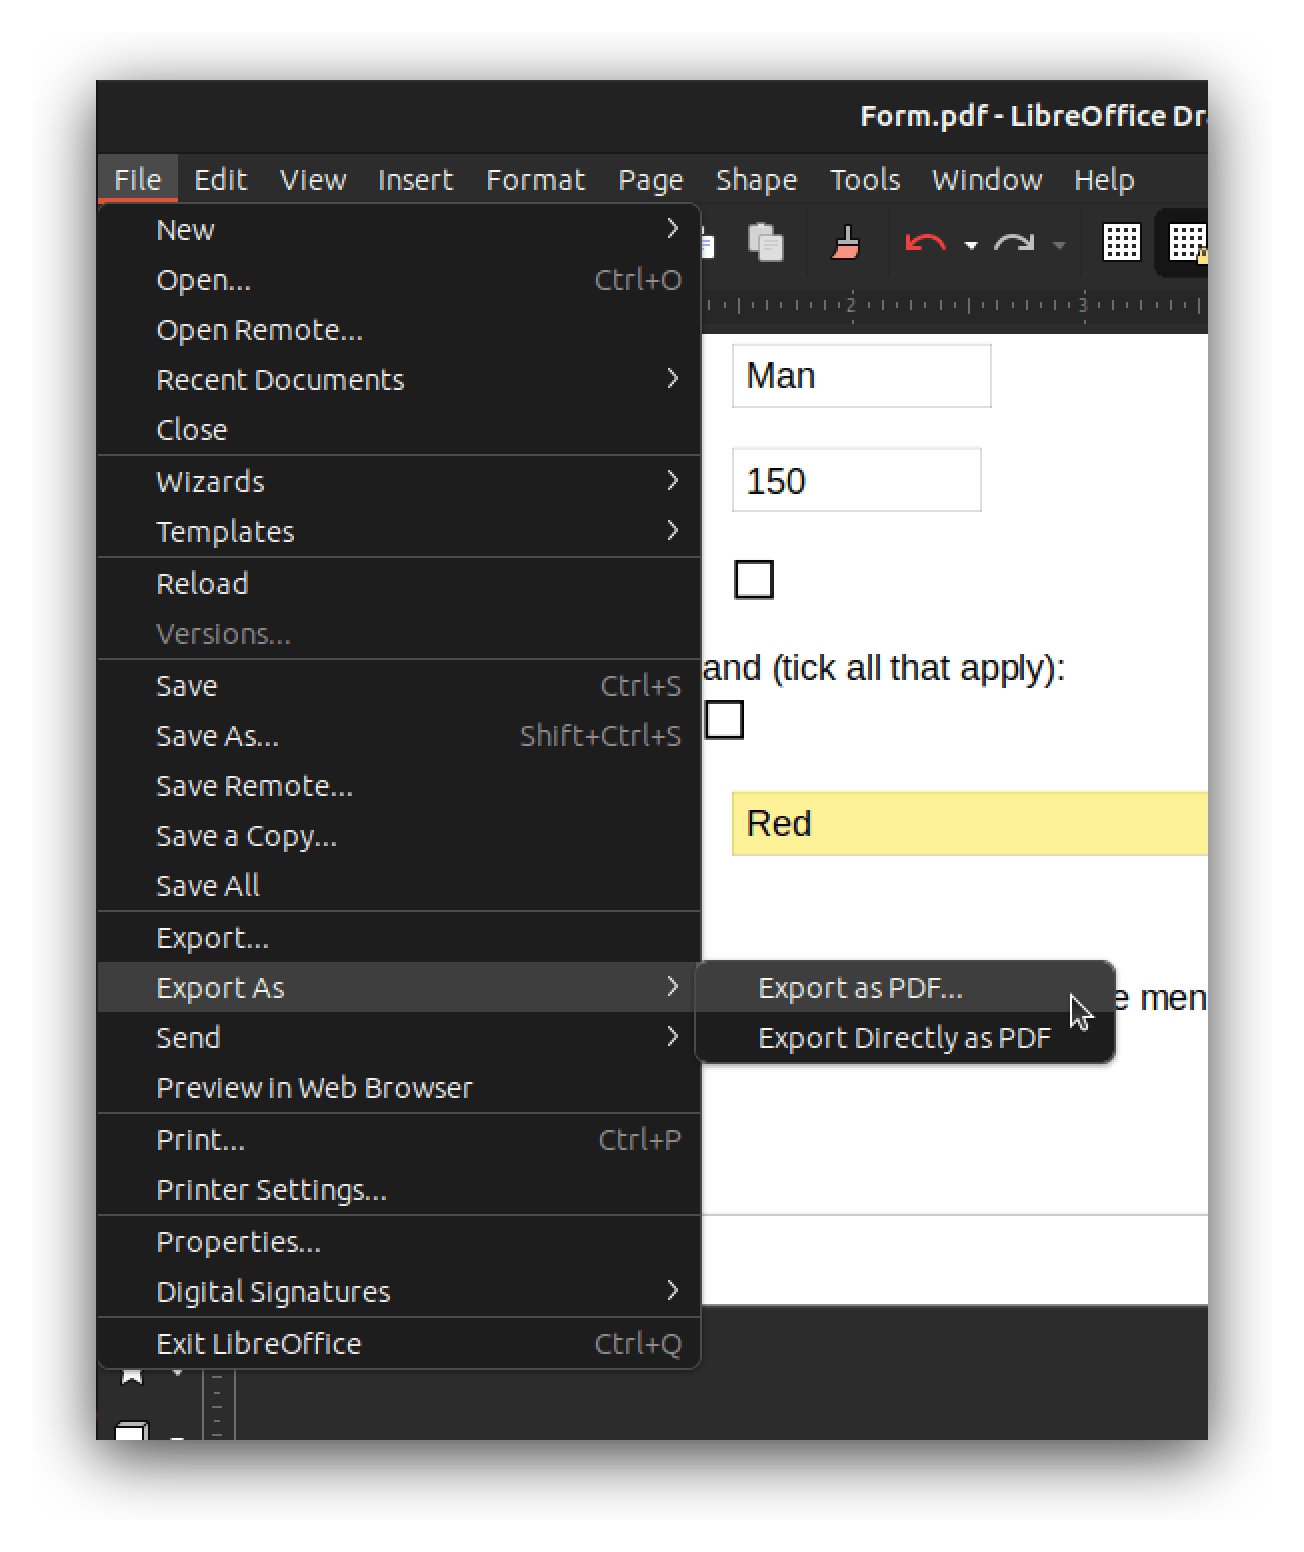Screen dimensions: 1304x1552
Task: Open the File menu
Action: tap(138, 179)
